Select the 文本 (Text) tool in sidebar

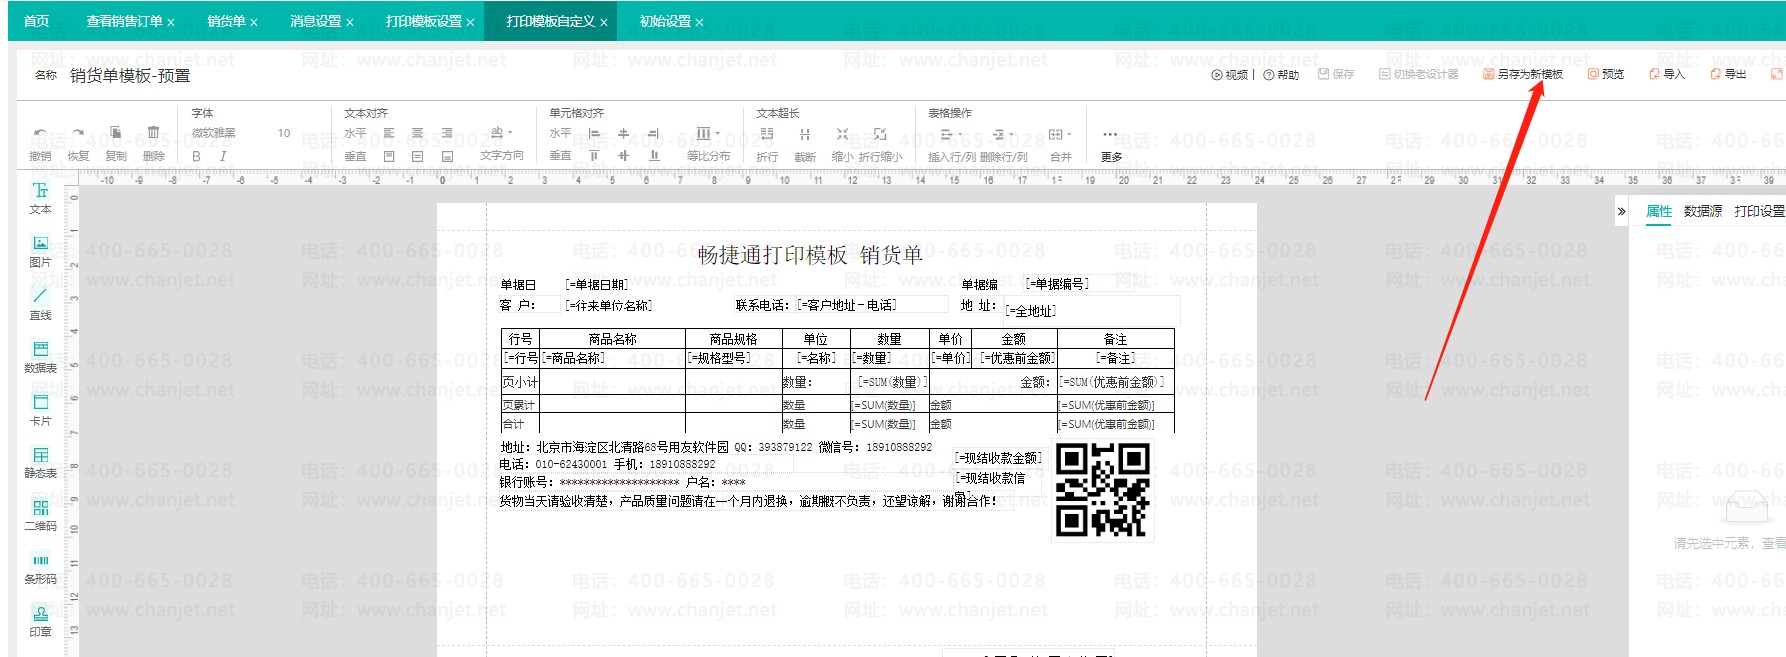tap(40, 197)
